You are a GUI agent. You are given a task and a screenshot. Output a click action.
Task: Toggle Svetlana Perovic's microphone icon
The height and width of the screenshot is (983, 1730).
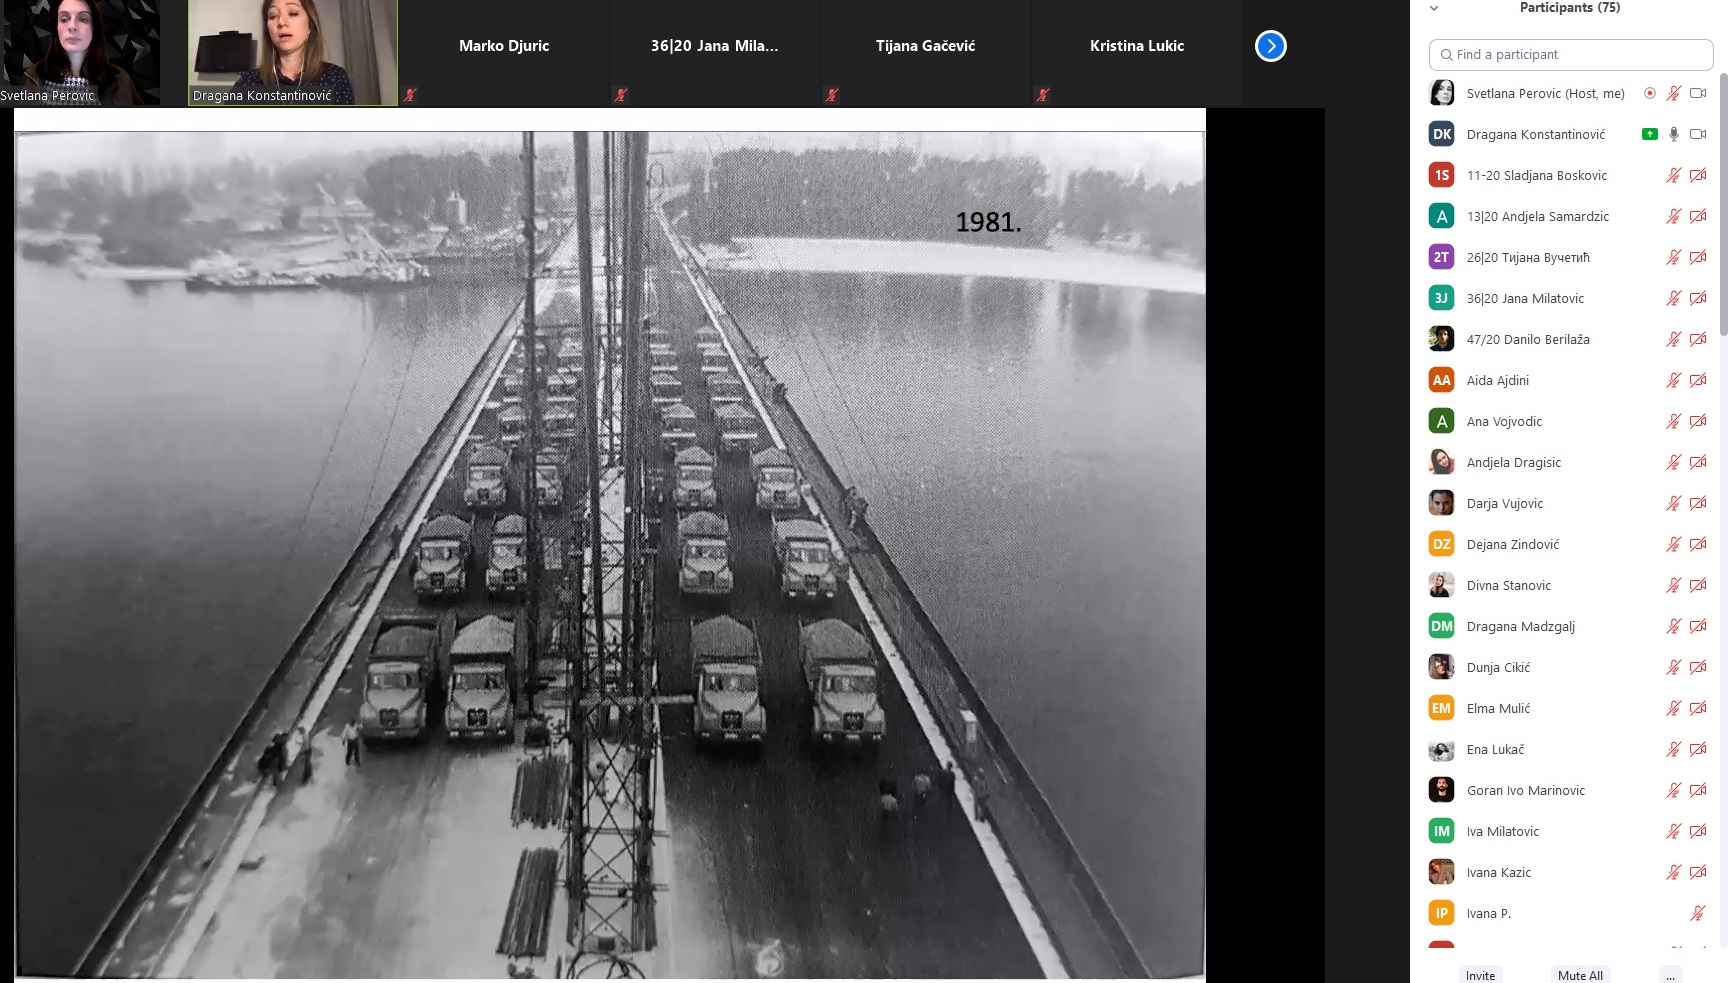pyautogui.click(x=1674, y=93)
